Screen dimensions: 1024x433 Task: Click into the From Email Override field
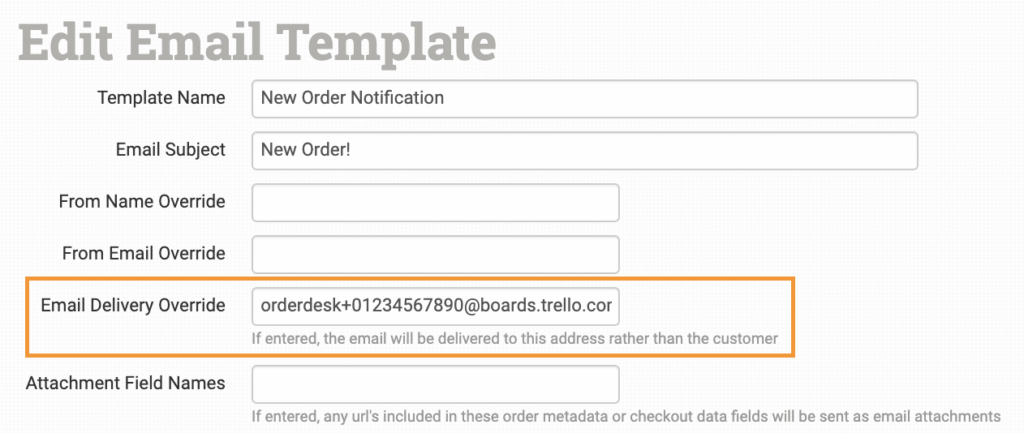(435, 254)
